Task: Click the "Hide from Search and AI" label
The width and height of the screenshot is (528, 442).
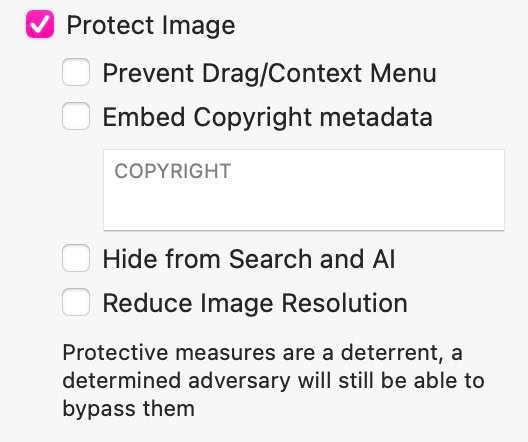Action: 249,259
